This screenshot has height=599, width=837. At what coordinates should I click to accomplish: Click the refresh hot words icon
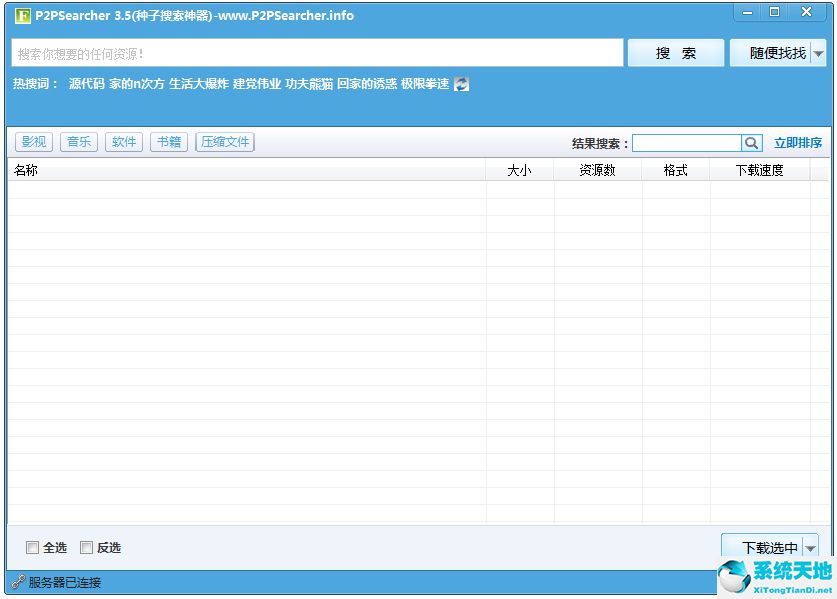pyautogui.click(x=461, y=84)
